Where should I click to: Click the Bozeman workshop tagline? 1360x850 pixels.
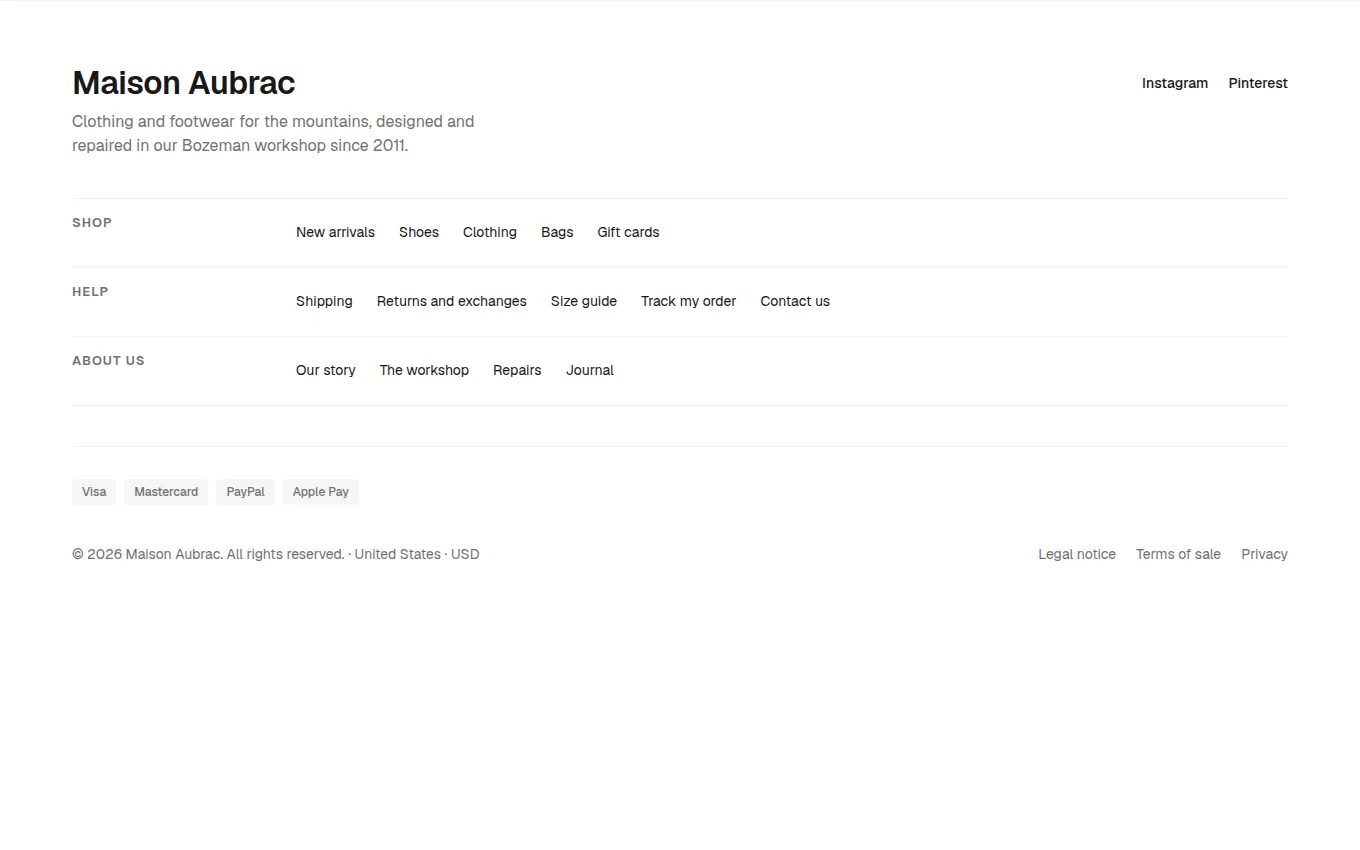[273, 133]
